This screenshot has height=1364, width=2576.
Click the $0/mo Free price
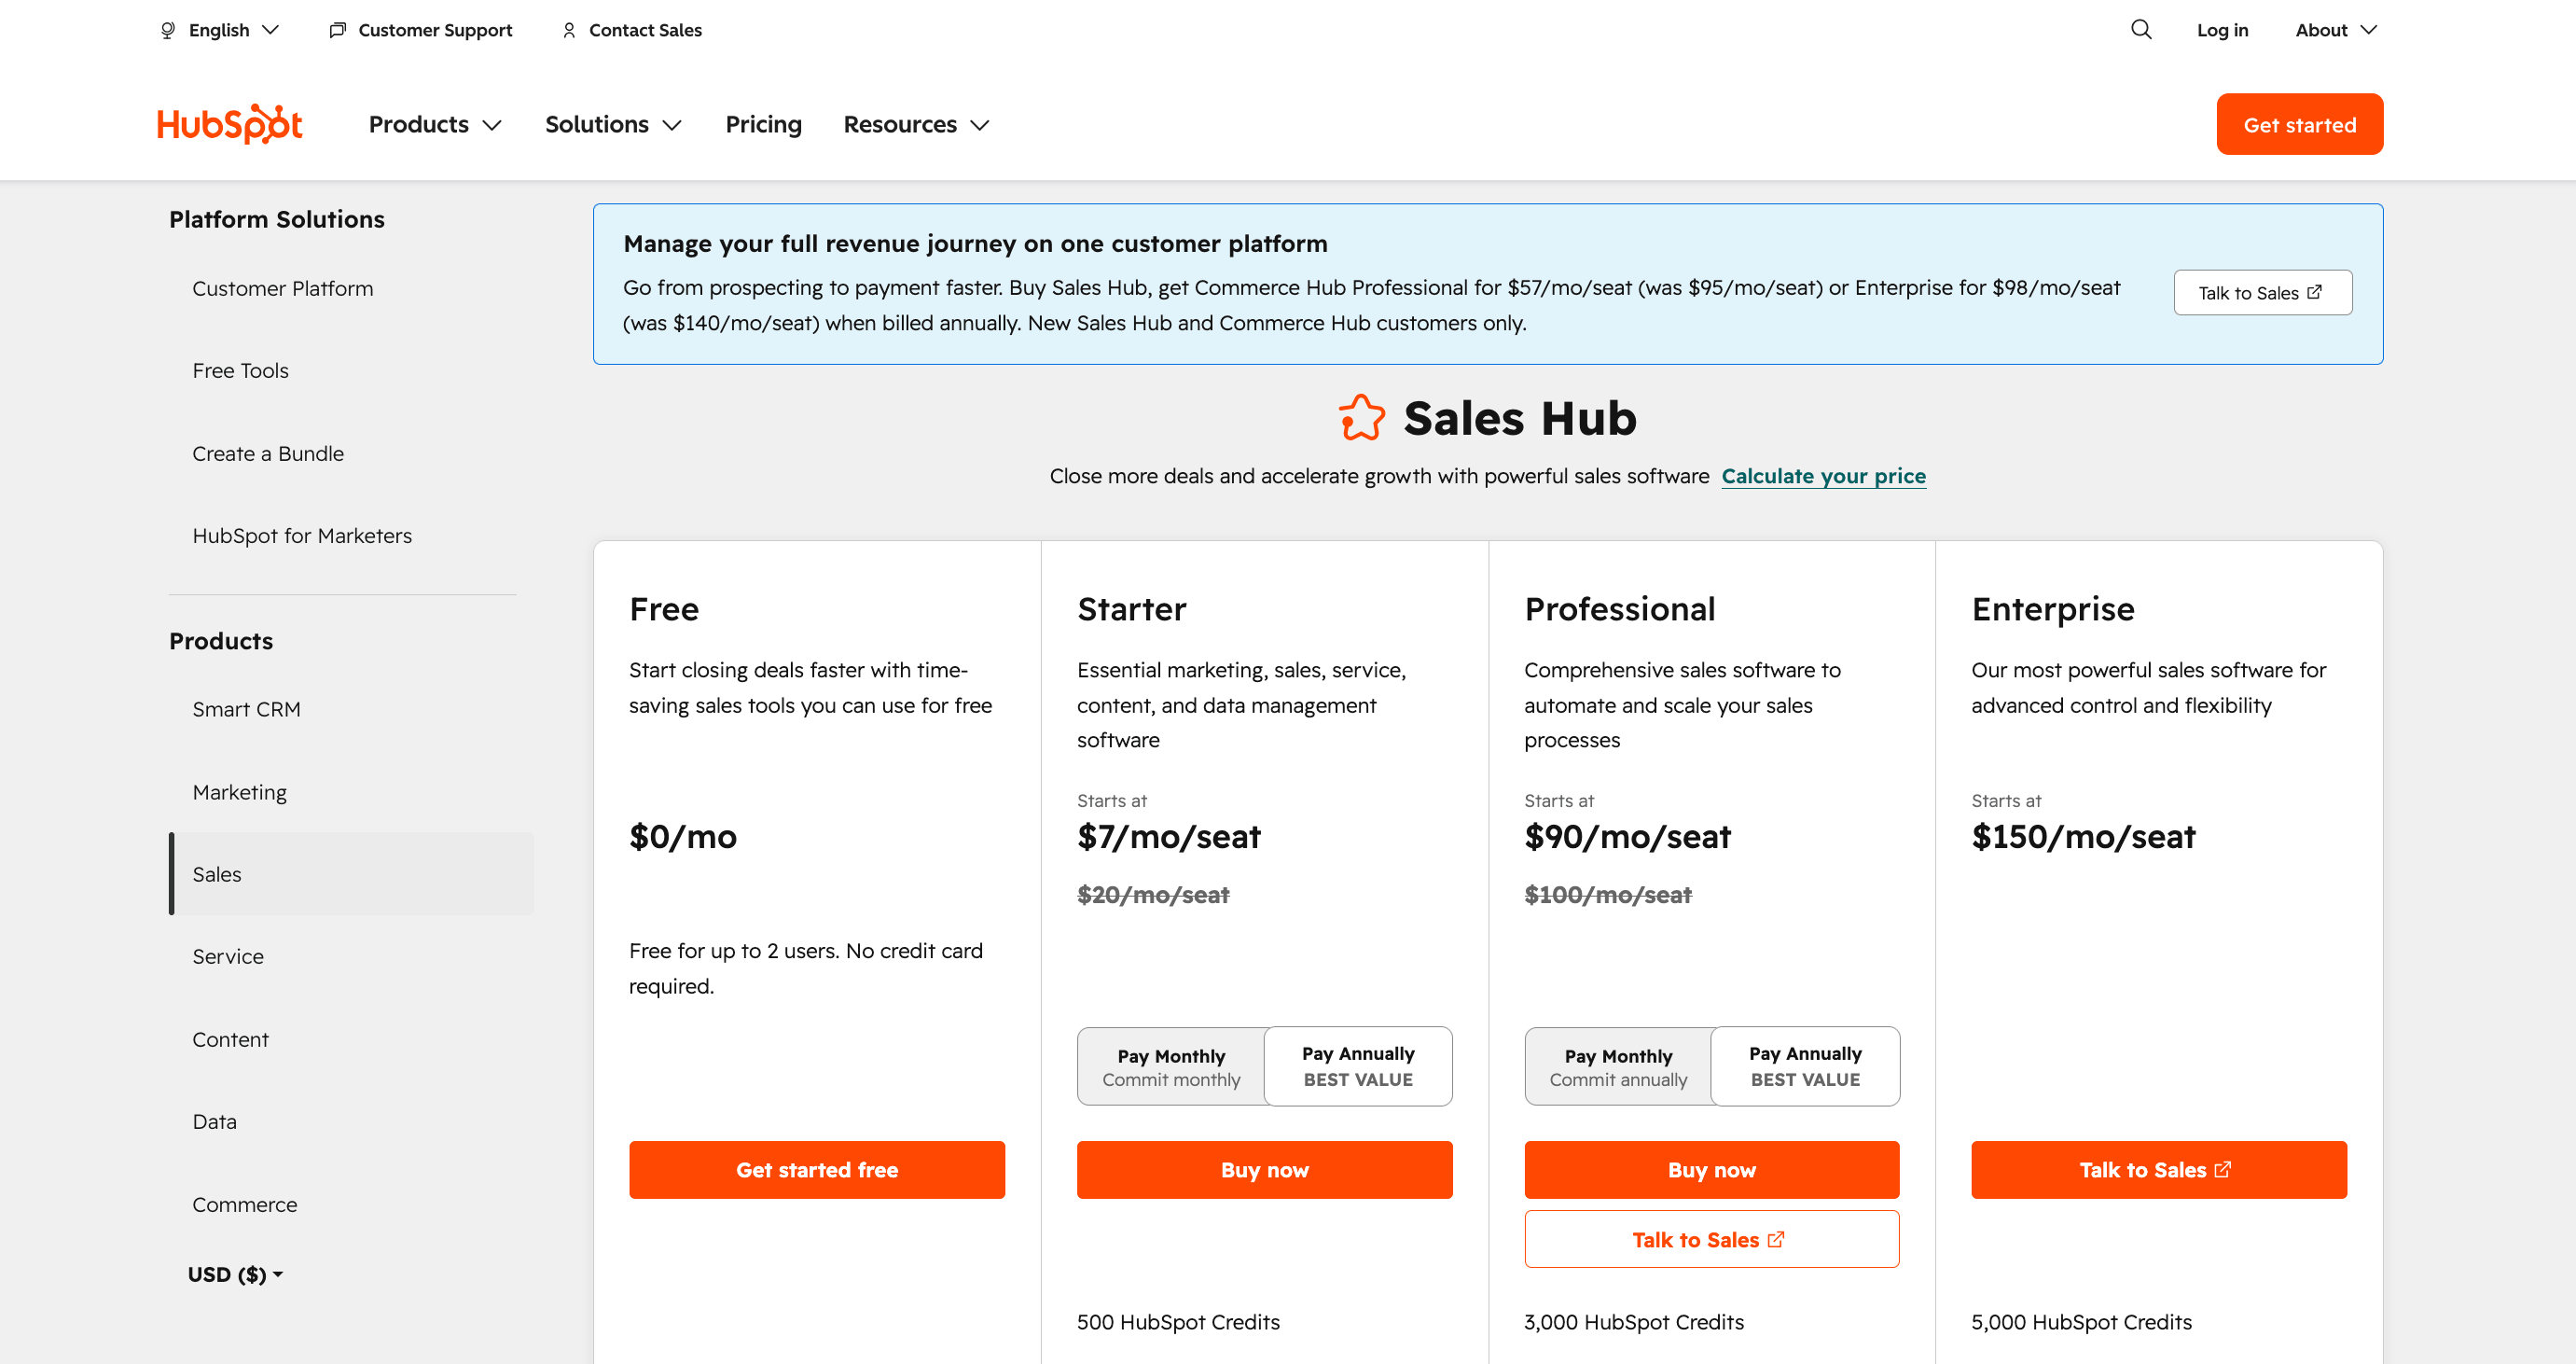pos(683,836)
